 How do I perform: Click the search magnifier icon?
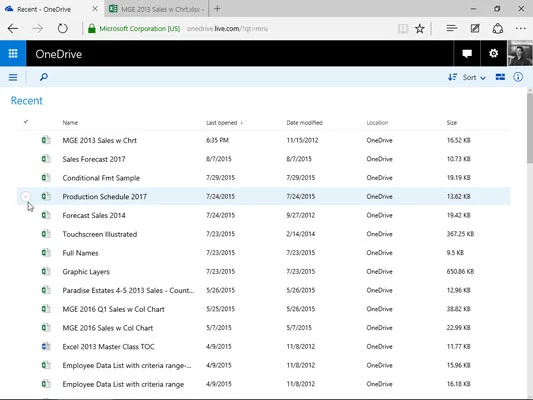[44, 77]
